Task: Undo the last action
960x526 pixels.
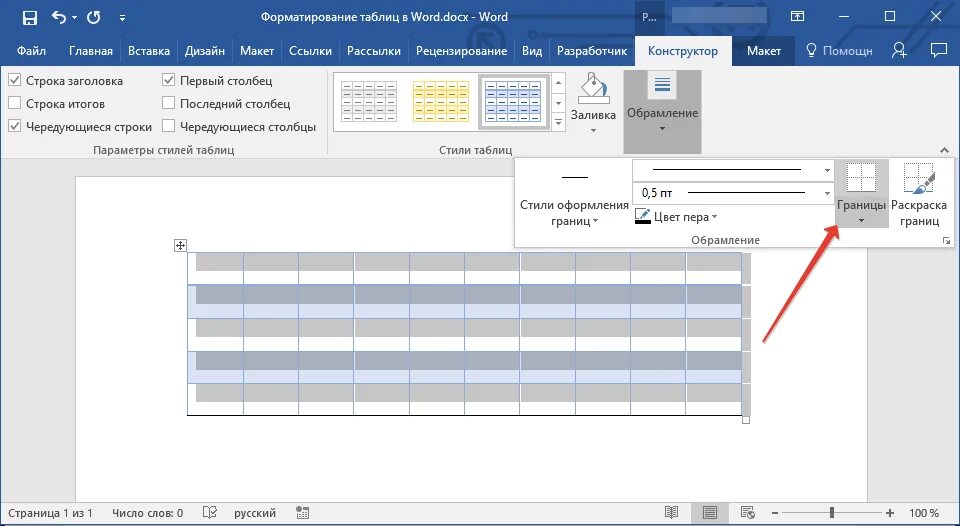Action: pyautogui.click(x=59, y=17)
